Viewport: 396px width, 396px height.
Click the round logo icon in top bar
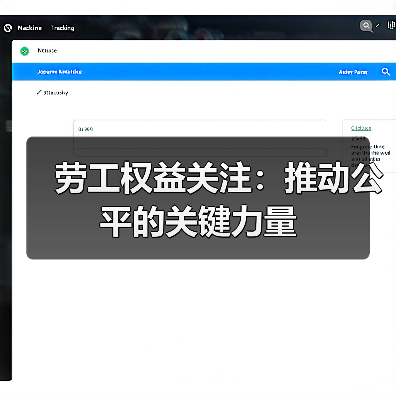click(x=8, y=28)
